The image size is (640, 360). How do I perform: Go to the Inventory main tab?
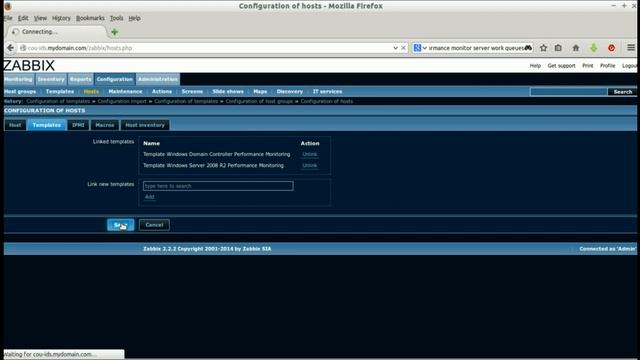pos(51,79)
